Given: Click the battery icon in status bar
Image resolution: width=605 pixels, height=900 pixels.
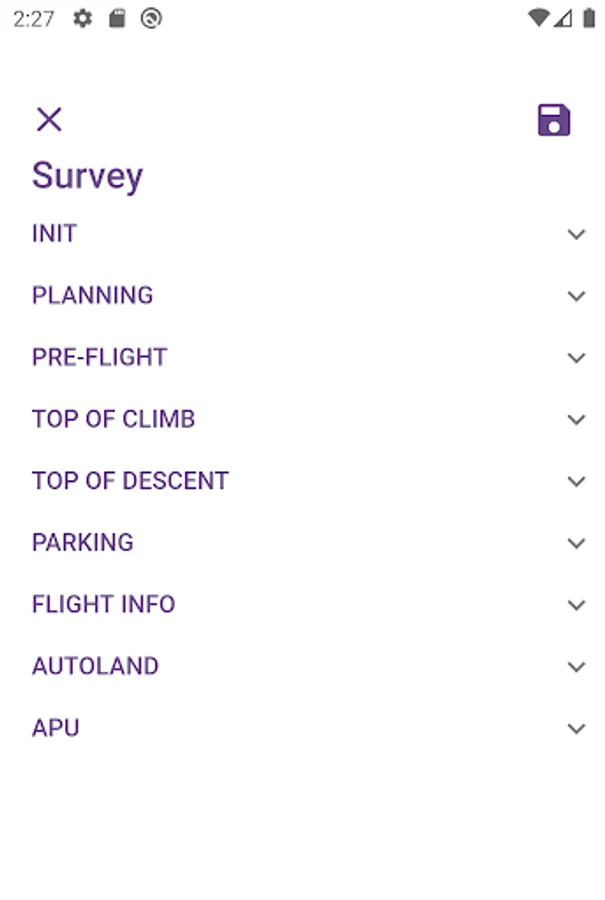Looking at the screenshot, I should coord(589,18).
